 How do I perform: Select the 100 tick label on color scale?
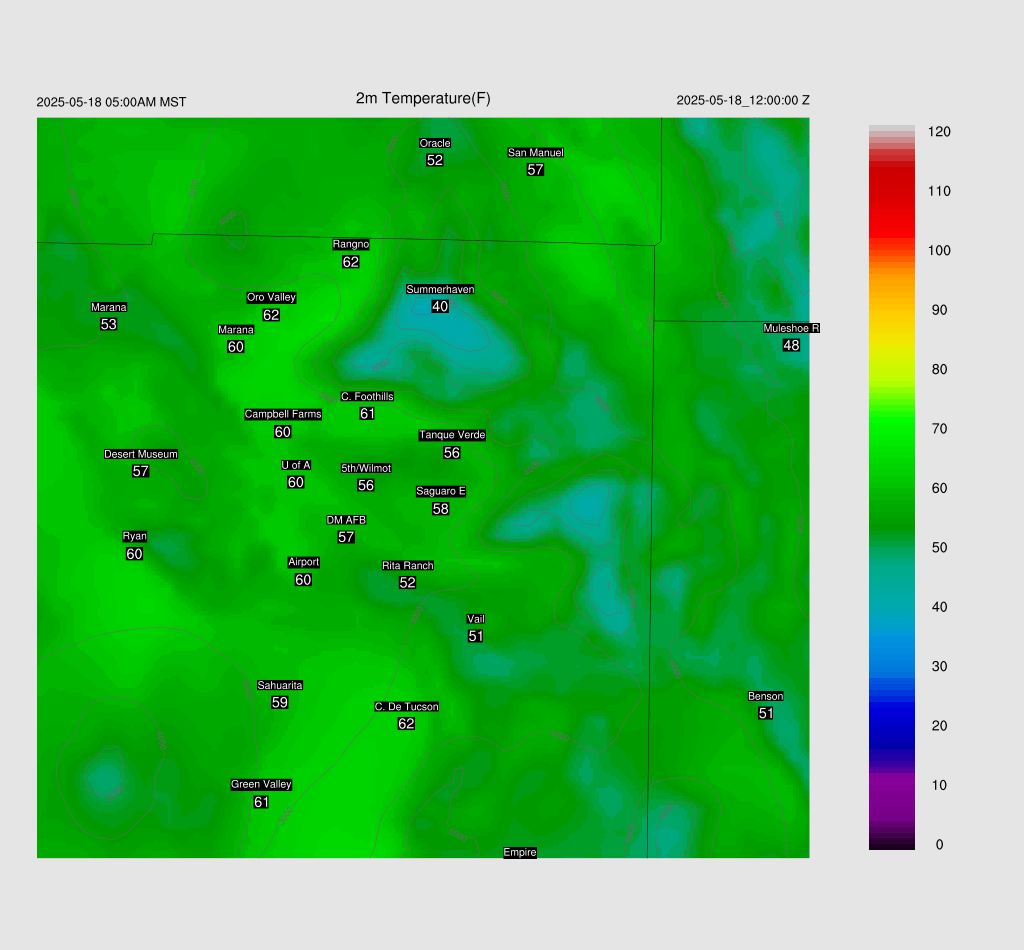939,251
